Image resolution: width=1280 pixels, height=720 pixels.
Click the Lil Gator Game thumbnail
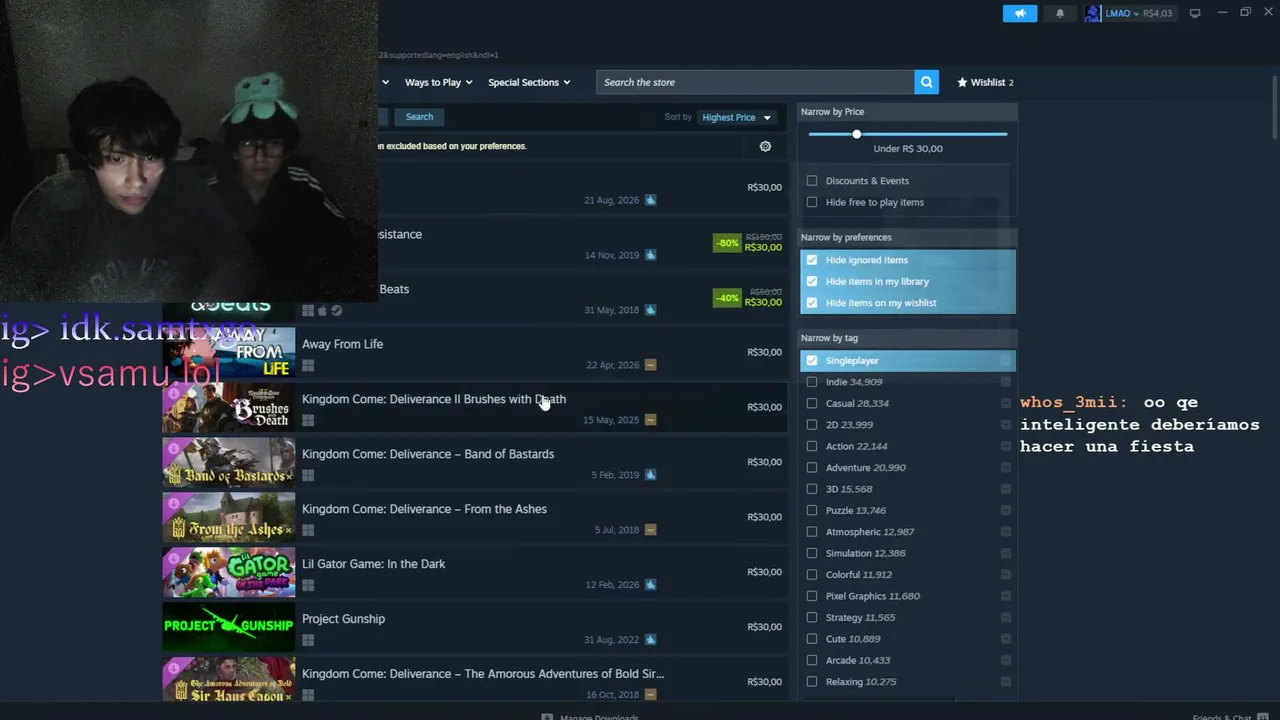(x=229, y=572)
